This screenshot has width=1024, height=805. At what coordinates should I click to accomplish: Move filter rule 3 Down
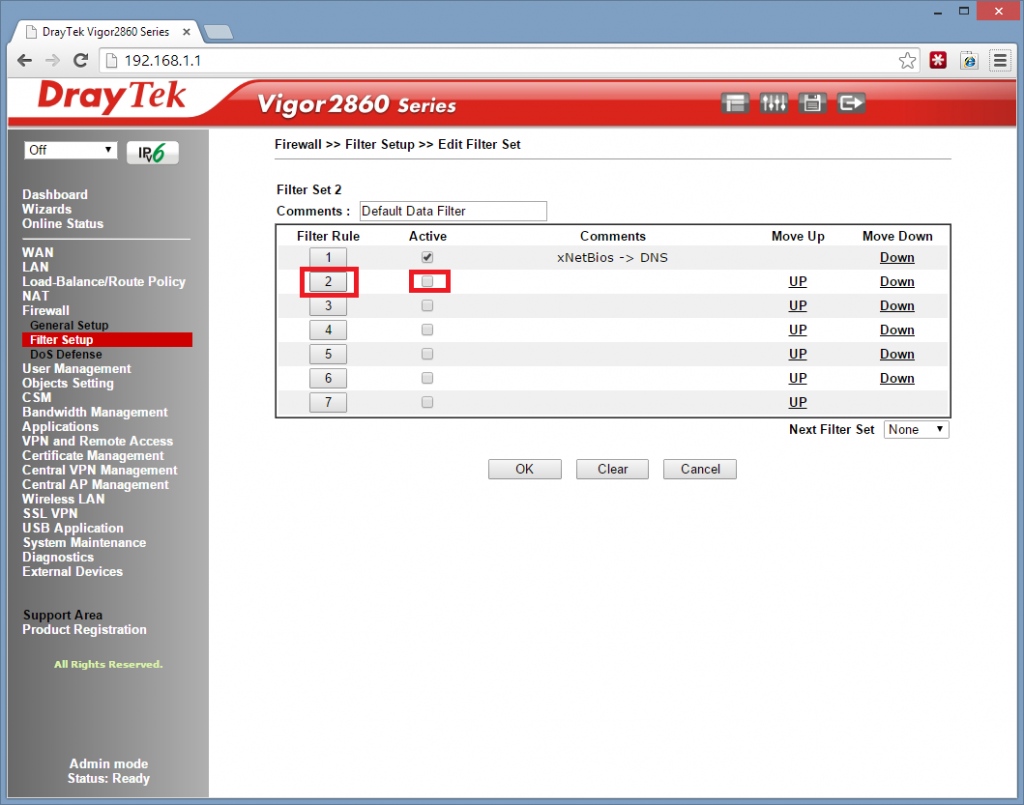click(897, 306)
